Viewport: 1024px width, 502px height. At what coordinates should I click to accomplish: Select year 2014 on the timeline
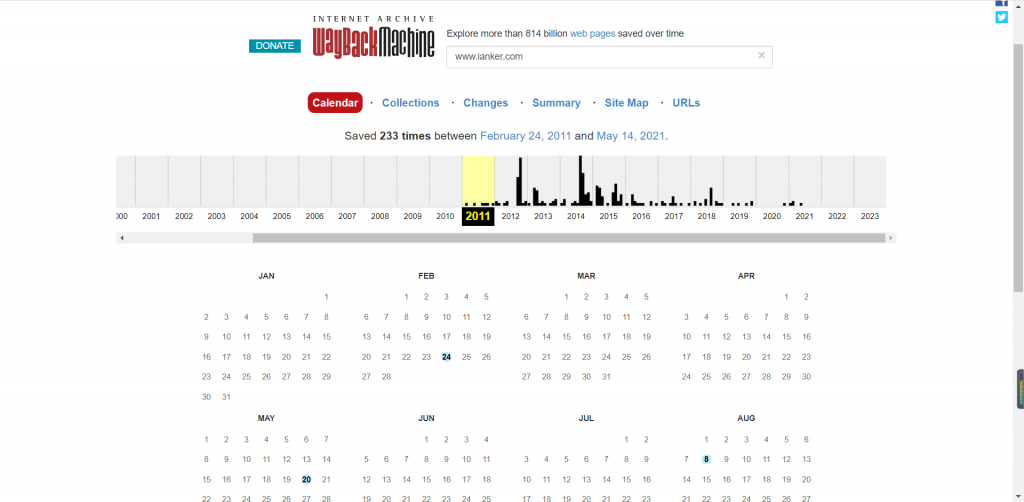click(x=576, y=216)
